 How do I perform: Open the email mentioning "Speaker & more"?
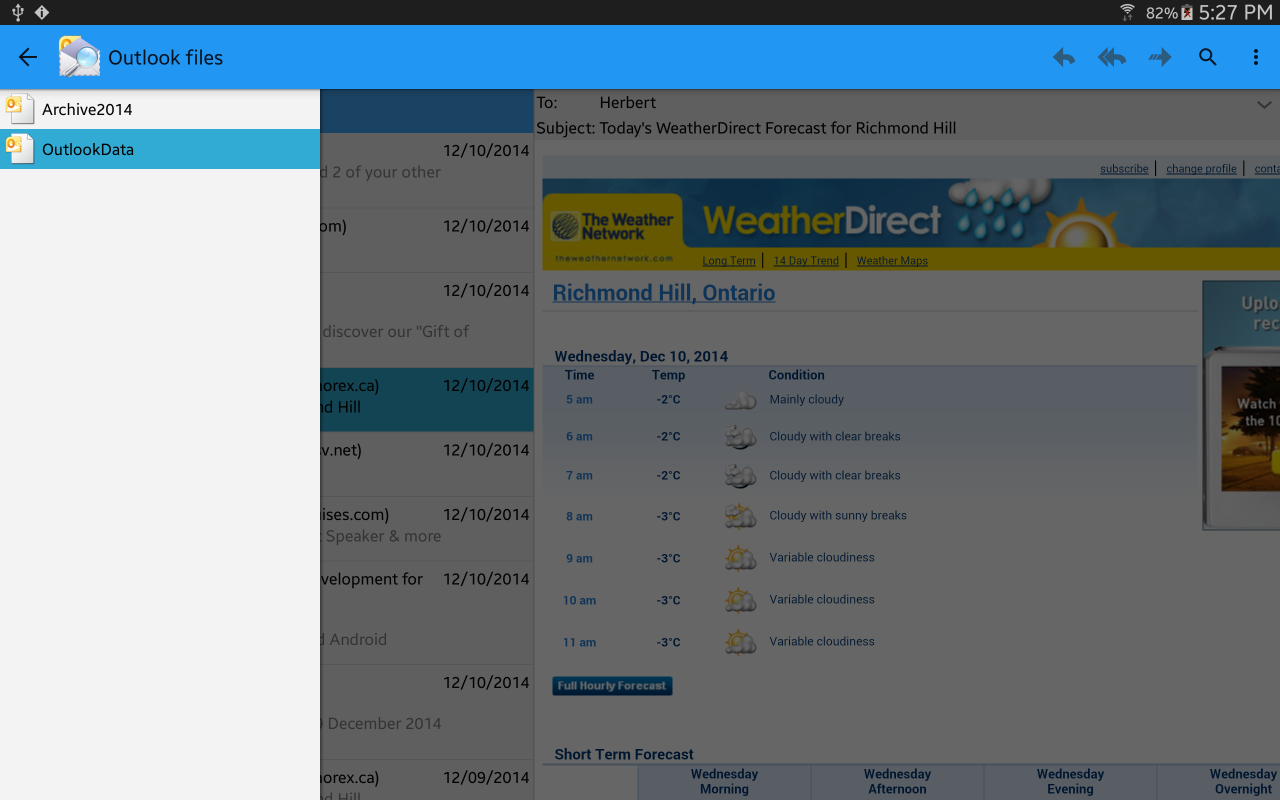(427, 529)
